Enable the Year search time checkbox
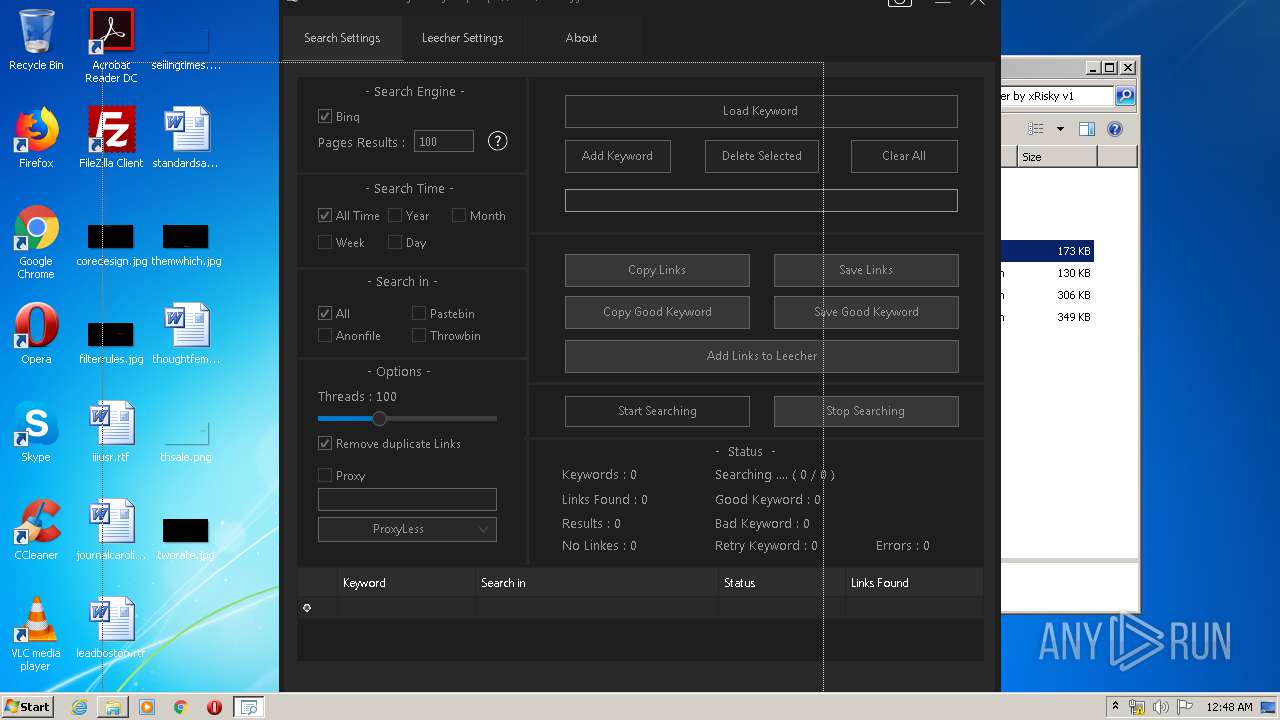 395,215
